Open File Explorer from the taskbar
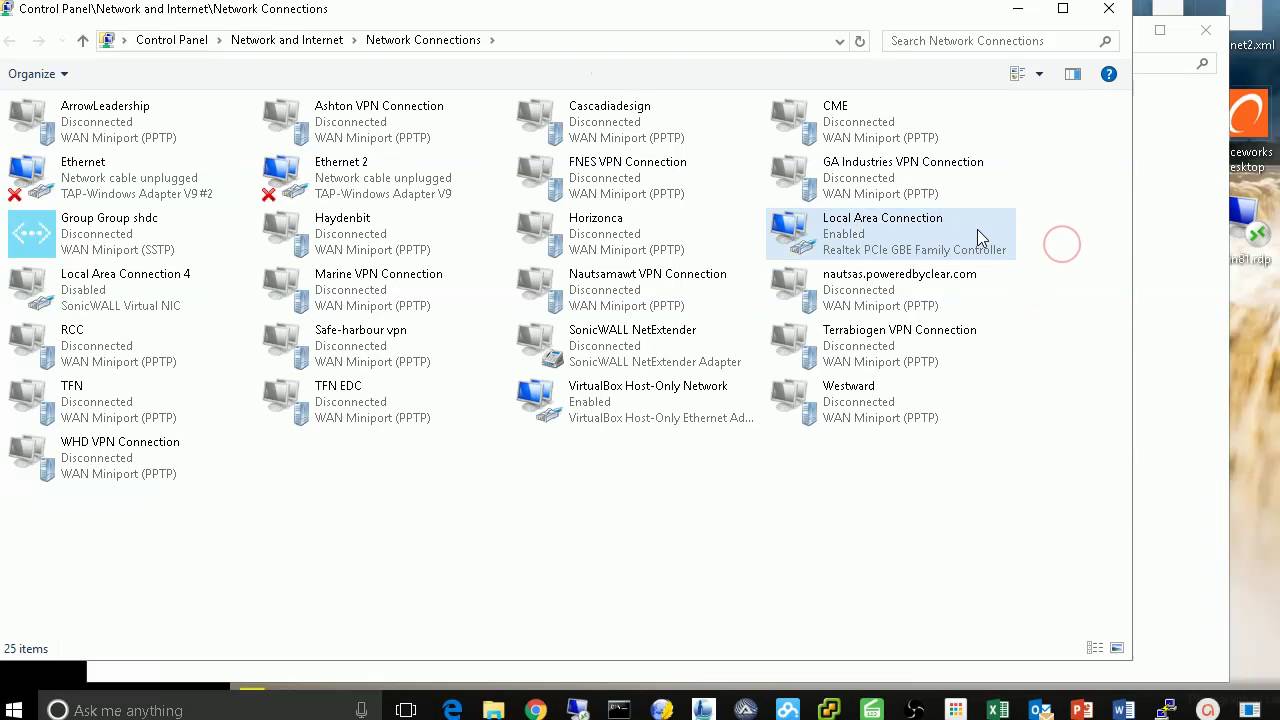This screenshot has width=1280, height=720. [494, 710]
